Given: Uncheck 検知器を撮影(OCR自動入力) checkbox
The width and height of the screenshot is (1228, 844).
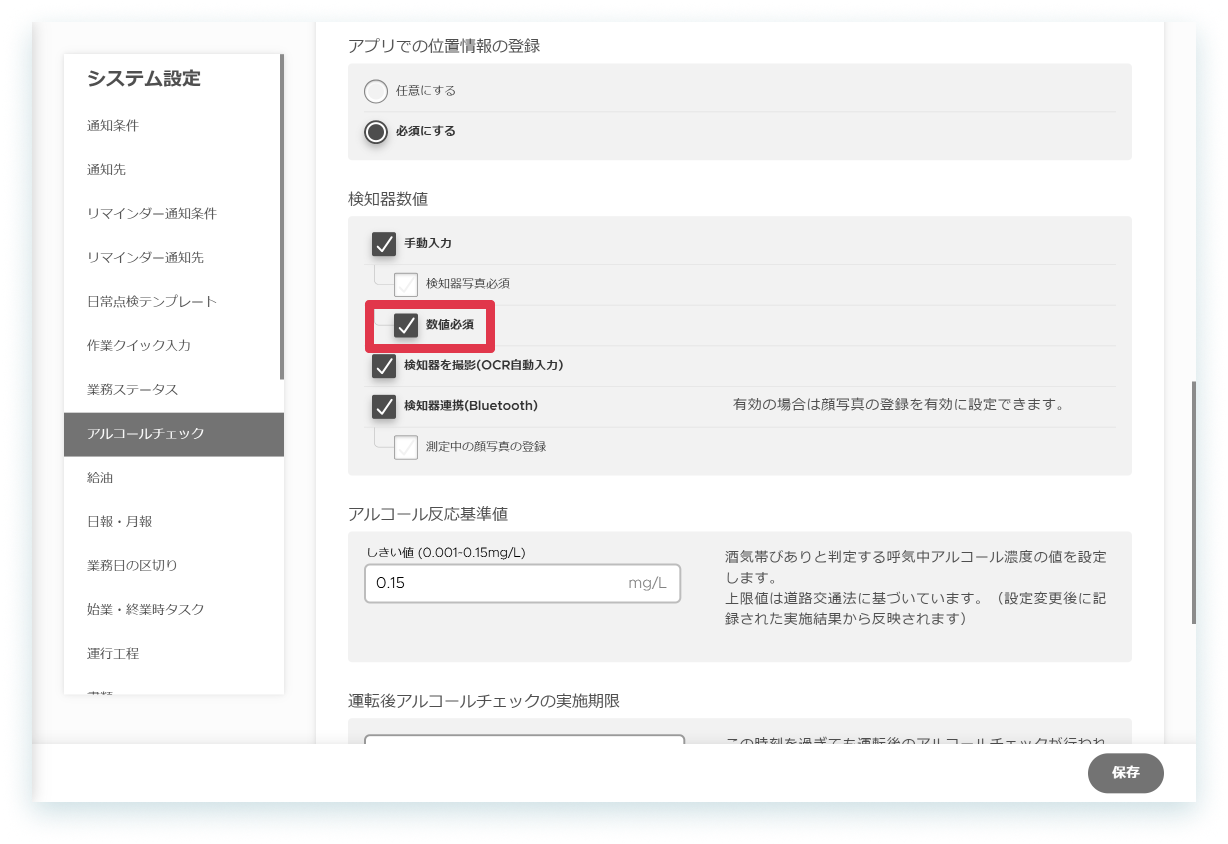Looking at the screenshot, I should pyautogui.click(x=384, y=366).
